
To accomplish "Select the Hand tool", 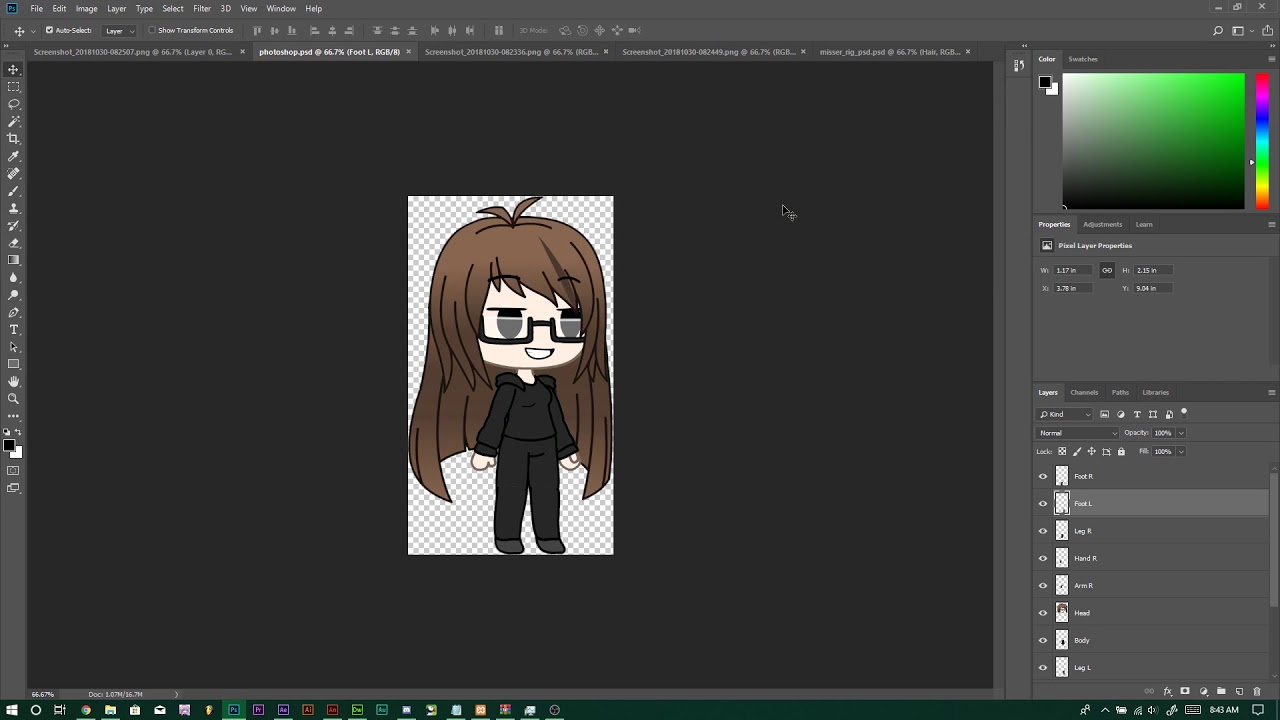I will 14,381.
